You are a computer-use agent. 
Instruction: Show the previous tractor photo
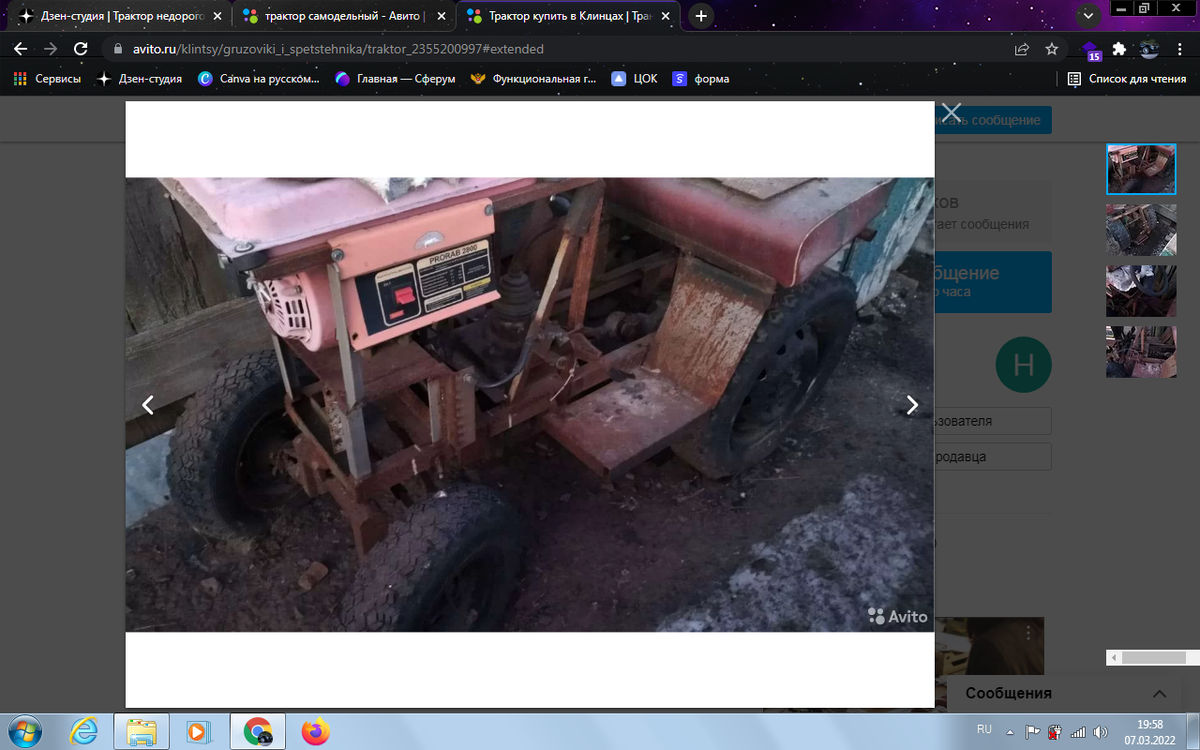coord(148,405)
